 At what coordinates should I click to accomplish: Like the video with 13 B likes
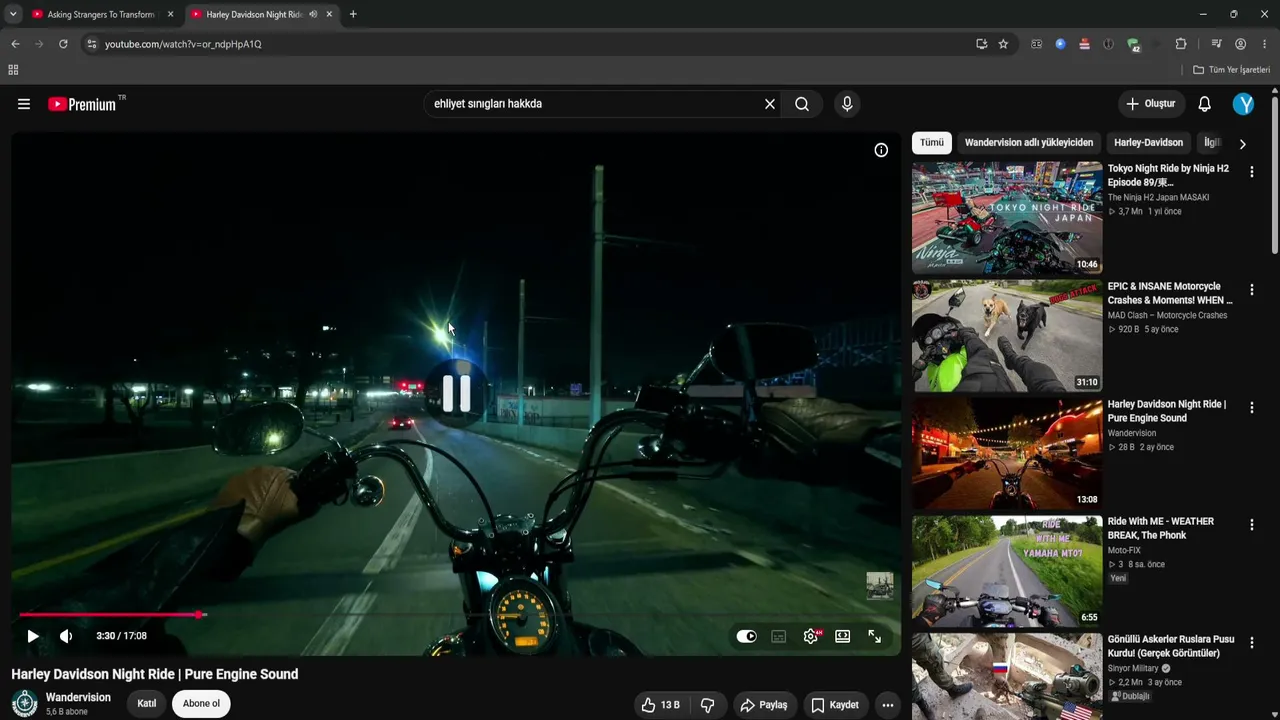[661, 705]
